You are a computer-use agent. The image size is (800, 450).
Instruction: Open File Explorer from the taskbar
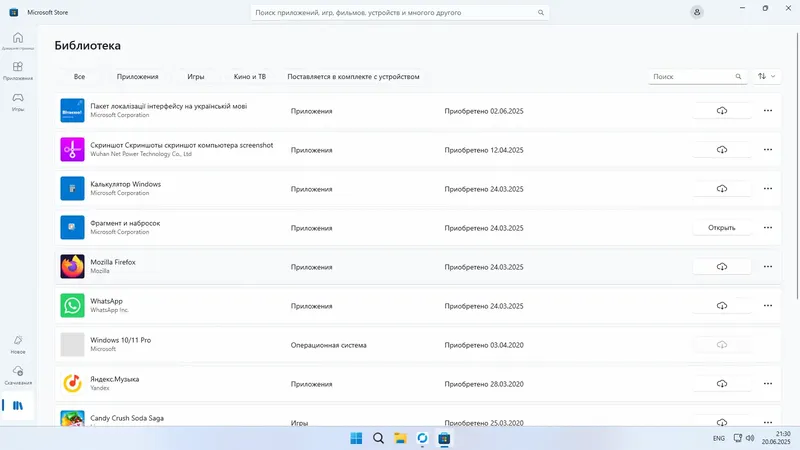click(x=401, y=438)
